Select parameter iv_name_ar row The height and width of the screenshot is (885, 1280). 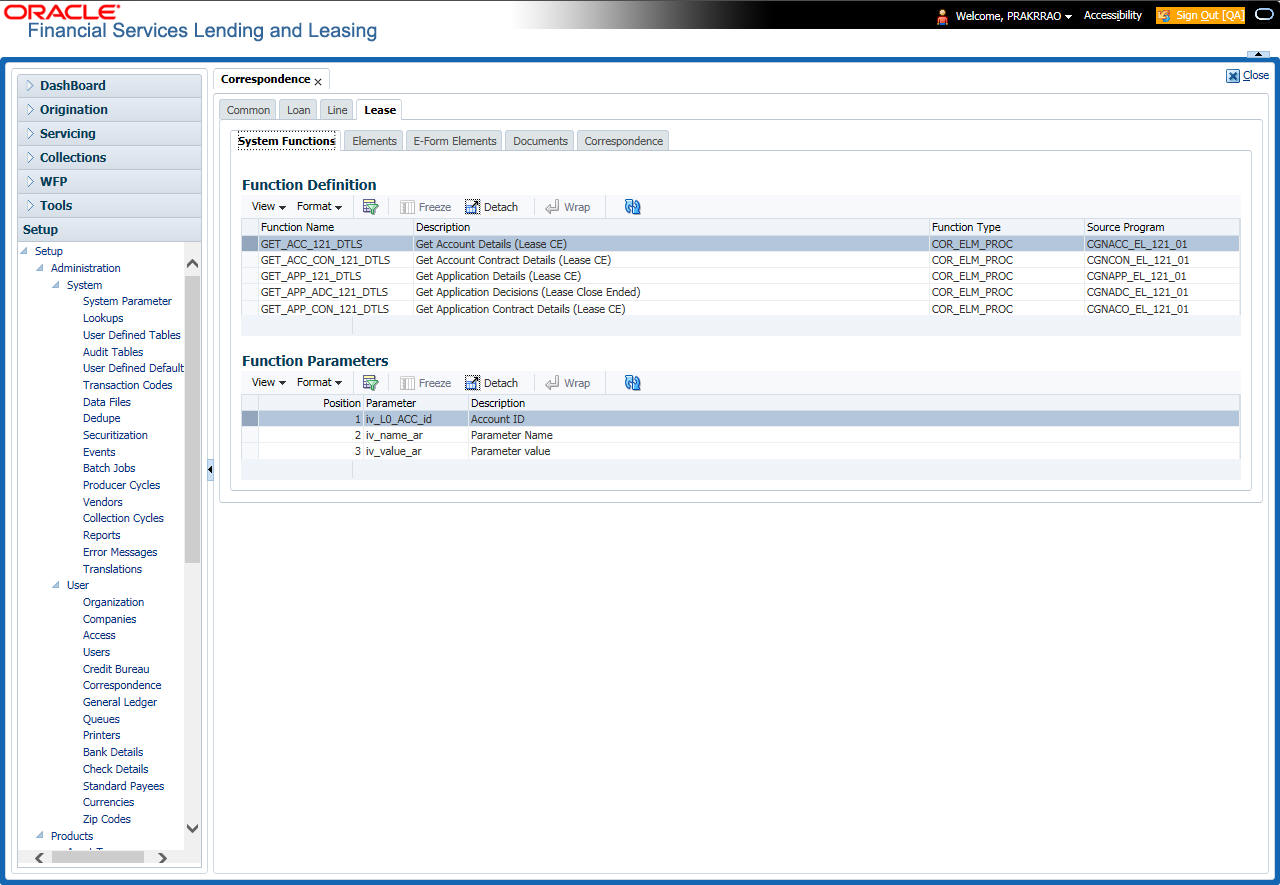pos(740,435)
